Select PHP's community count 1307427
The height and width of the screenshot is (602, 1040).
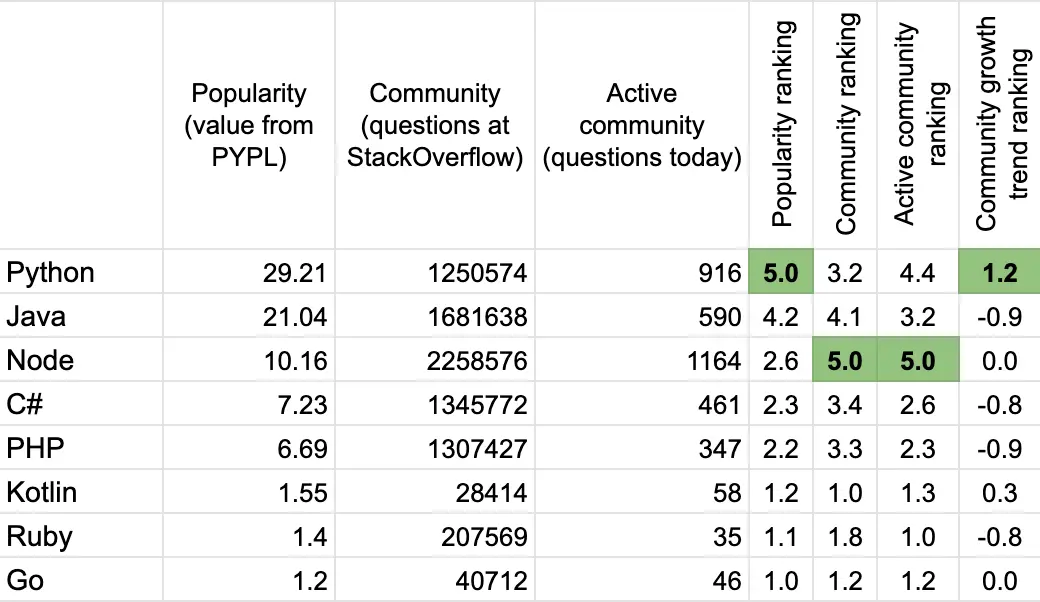point(477,449)
